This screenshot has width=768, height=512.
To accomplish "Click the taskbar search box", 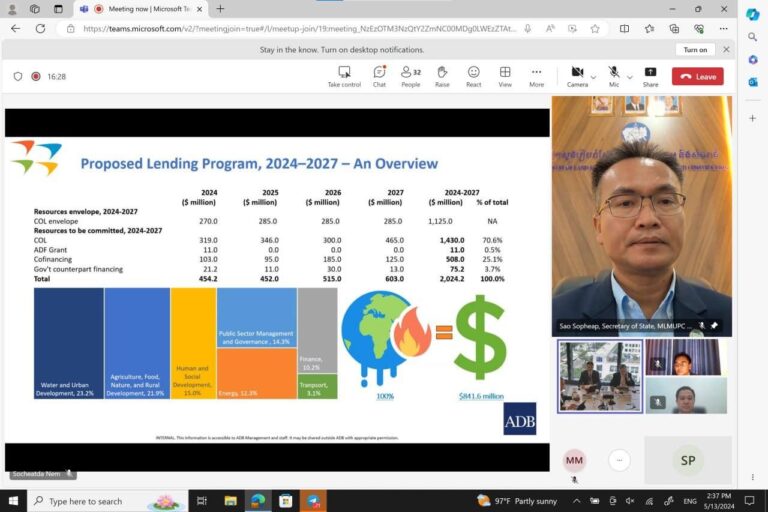I will coord(108,501).
